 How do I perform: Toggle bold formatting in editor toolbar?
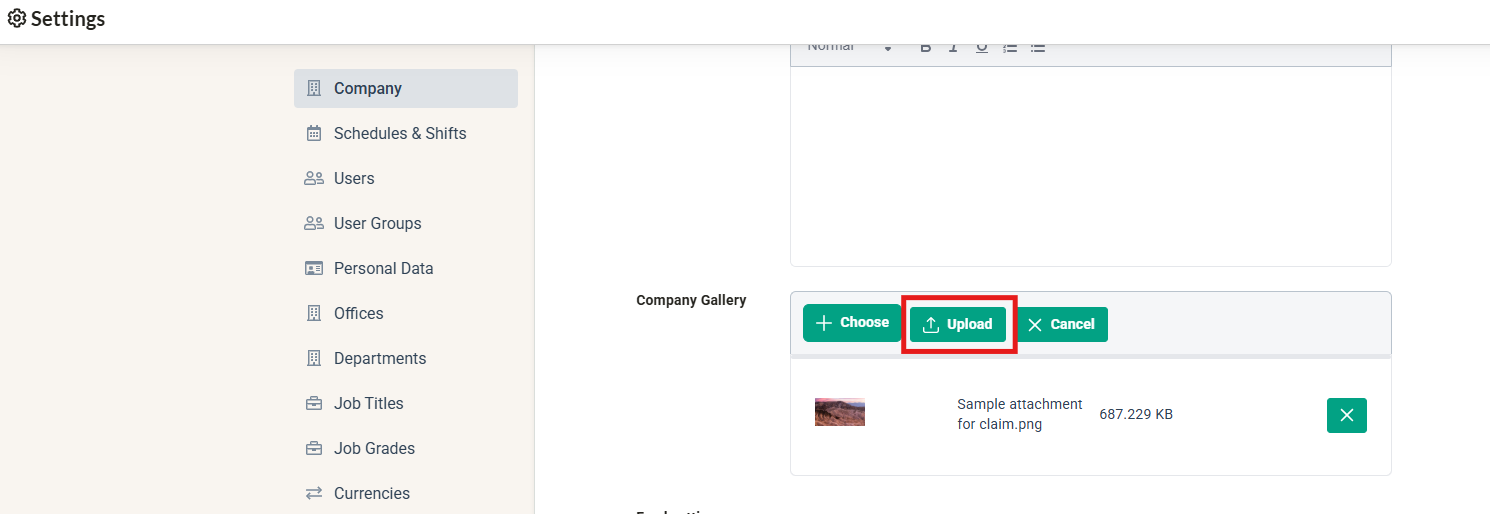pos(926,47)
